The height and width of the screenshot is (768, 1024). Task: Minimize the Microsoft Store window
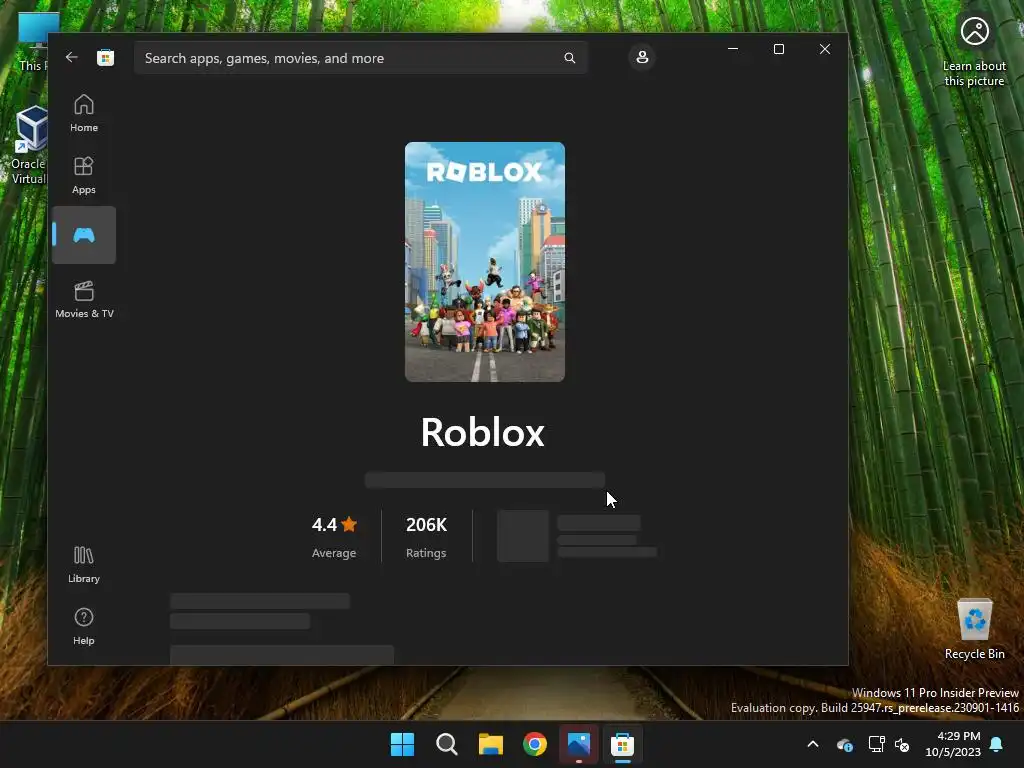[x=733, y=49]
